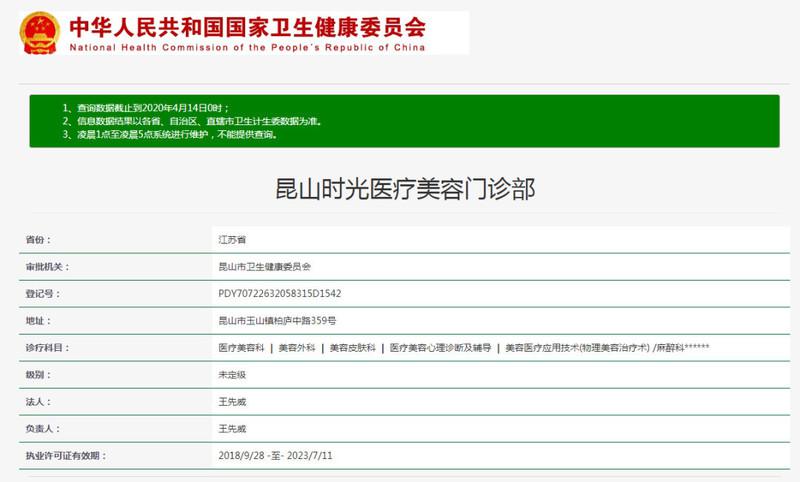The width and height of the screenshot is (800, 482).
Task: Select the 省份 row label
Action: coord(37,240)
